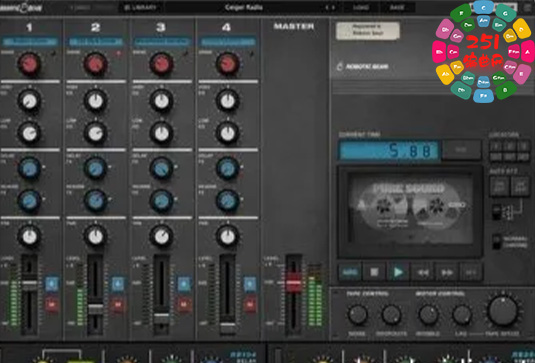Screen dimensions: 535x363
Task: Open channel 3 blue sample selector
Action: point(162,42)
